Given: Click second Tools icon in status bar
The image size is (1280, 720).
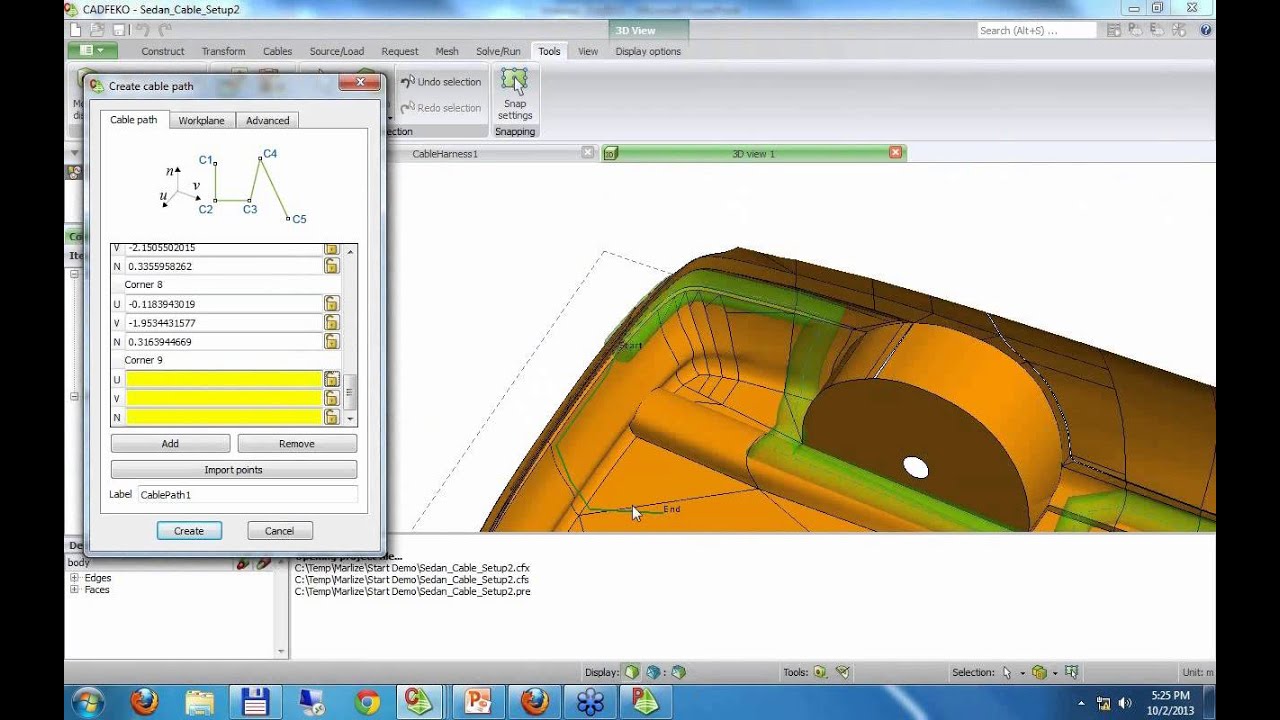Looking at the screenshot, I should (842, 673).
